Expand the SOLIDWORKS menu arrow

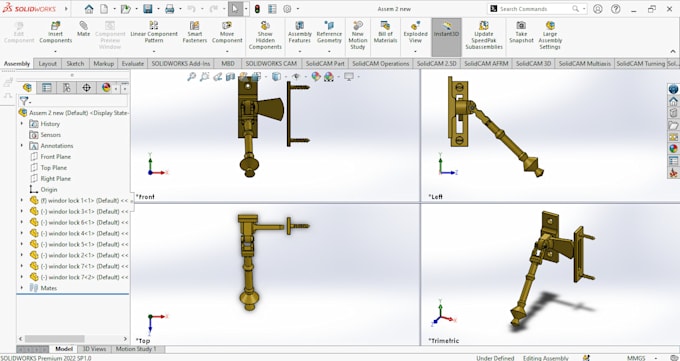[66, 8]
